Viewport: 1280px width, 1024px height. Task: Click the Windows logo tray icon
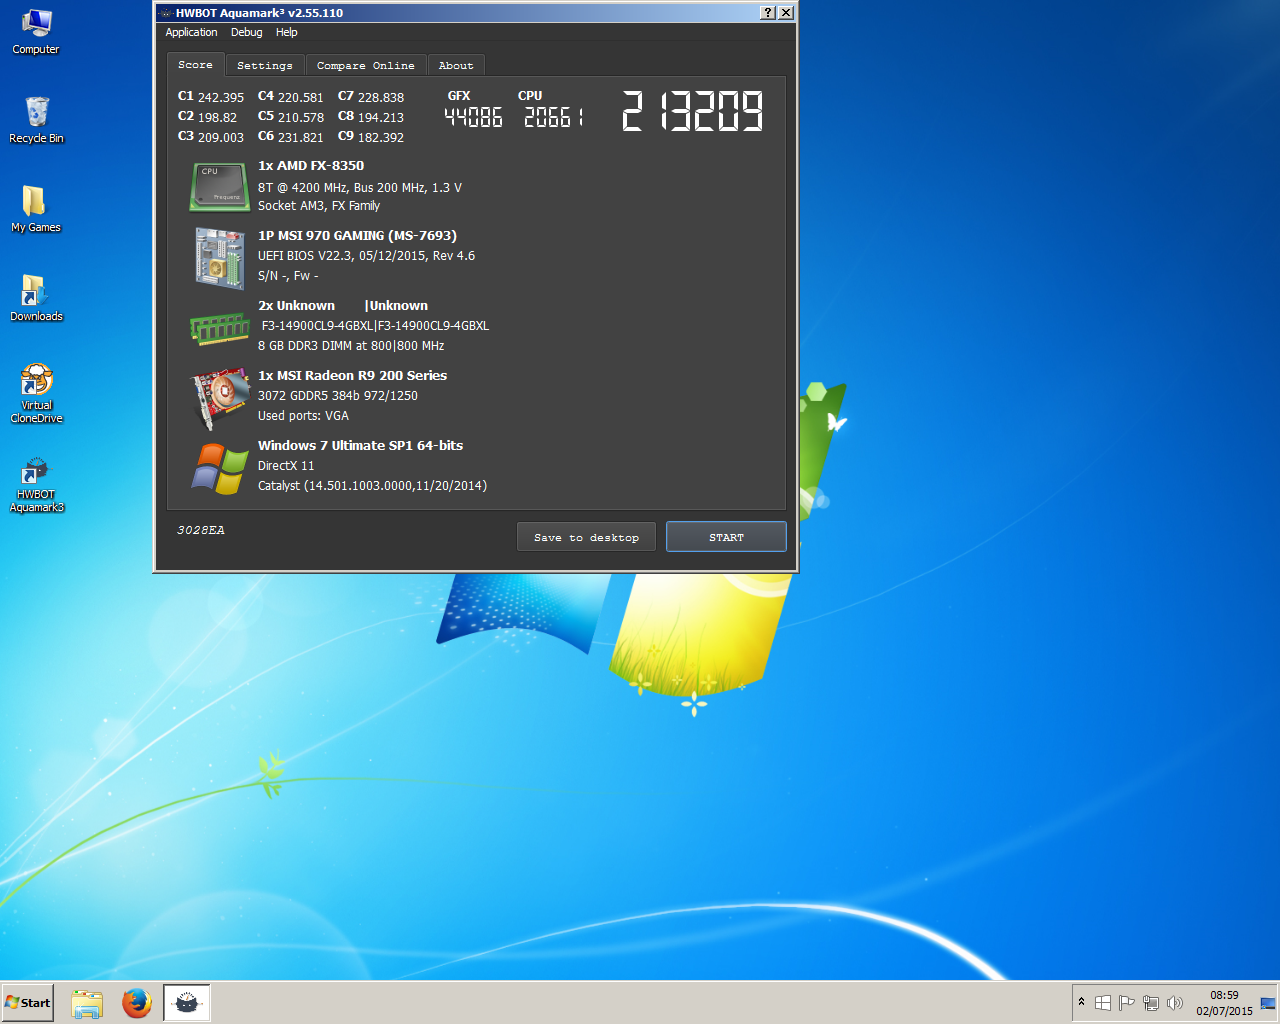point(1102,1002)
